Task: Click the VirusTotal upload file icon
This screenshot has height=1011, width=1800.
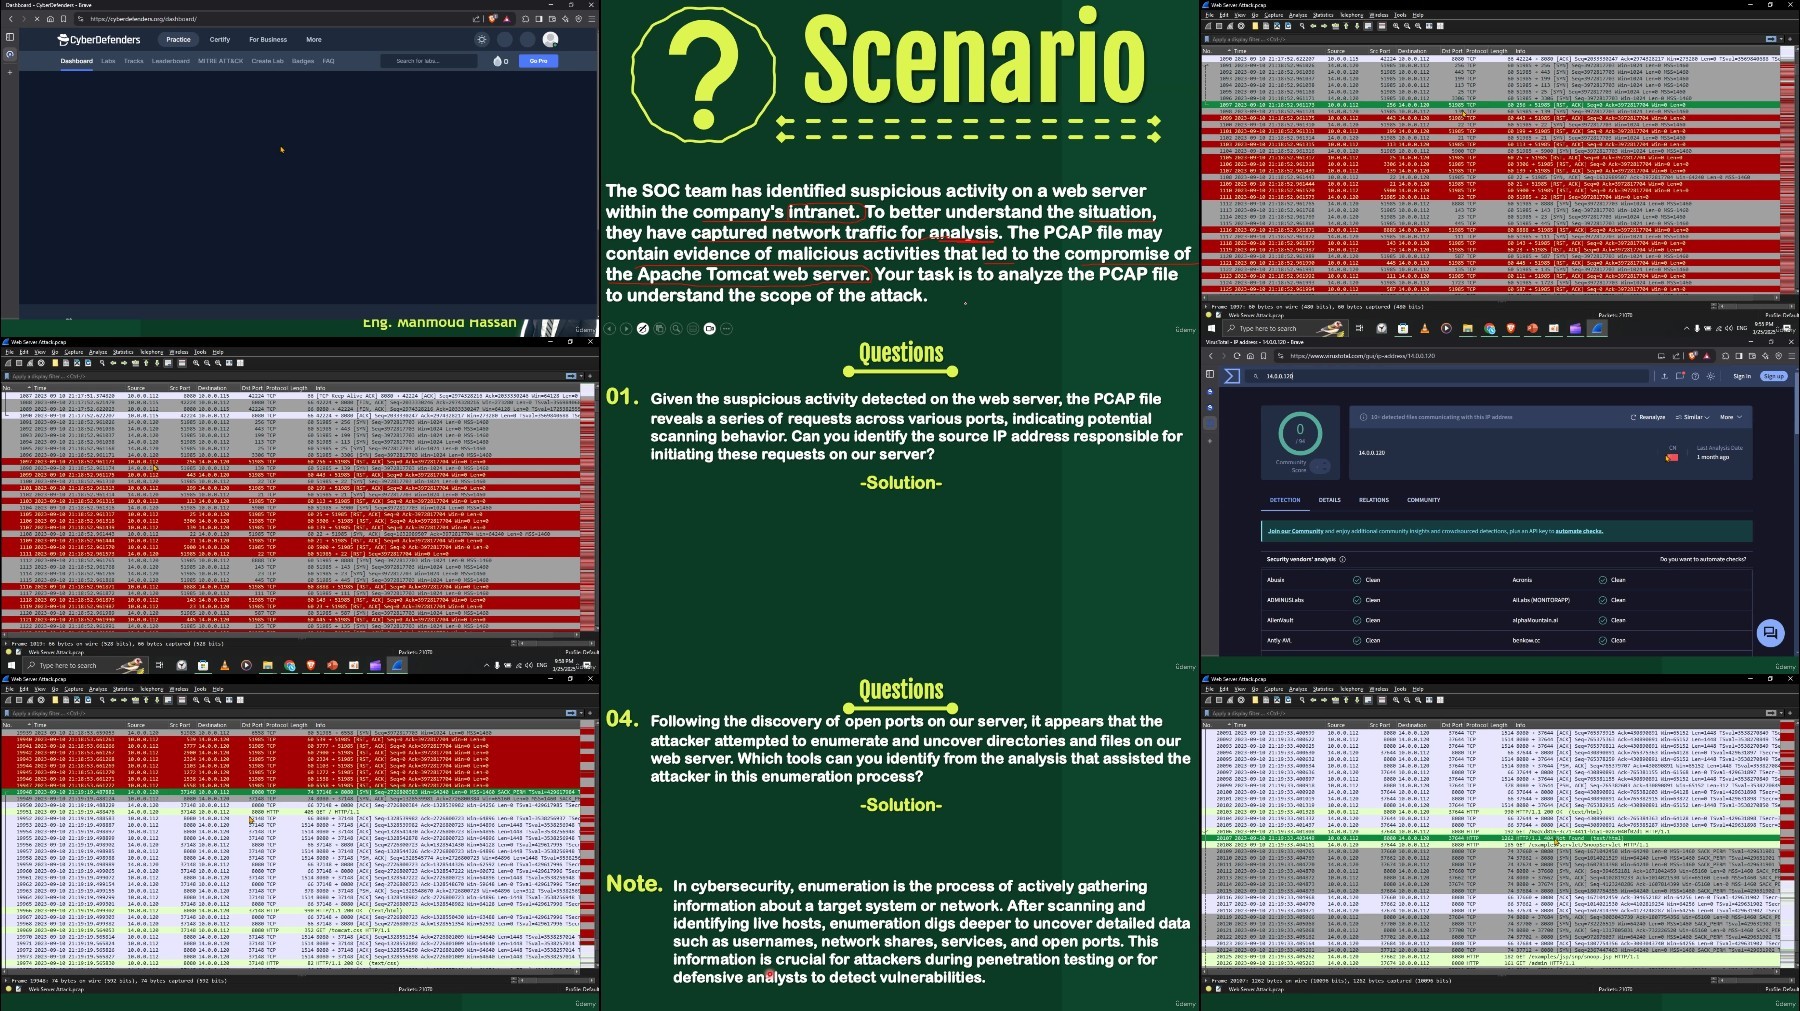Action: click(x=1665, y=376)
